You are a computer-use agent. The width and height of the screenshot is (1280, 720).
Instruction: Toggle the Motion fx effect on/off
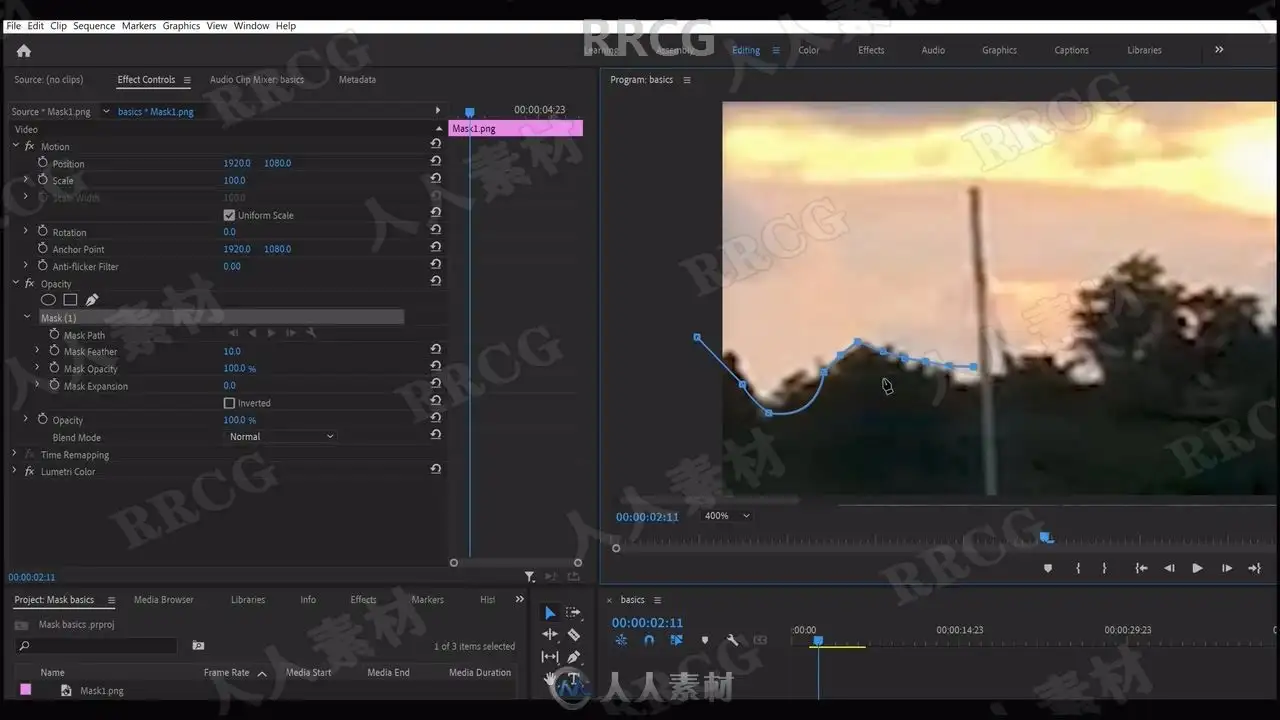pyautogui.click(x=30, y=146)
